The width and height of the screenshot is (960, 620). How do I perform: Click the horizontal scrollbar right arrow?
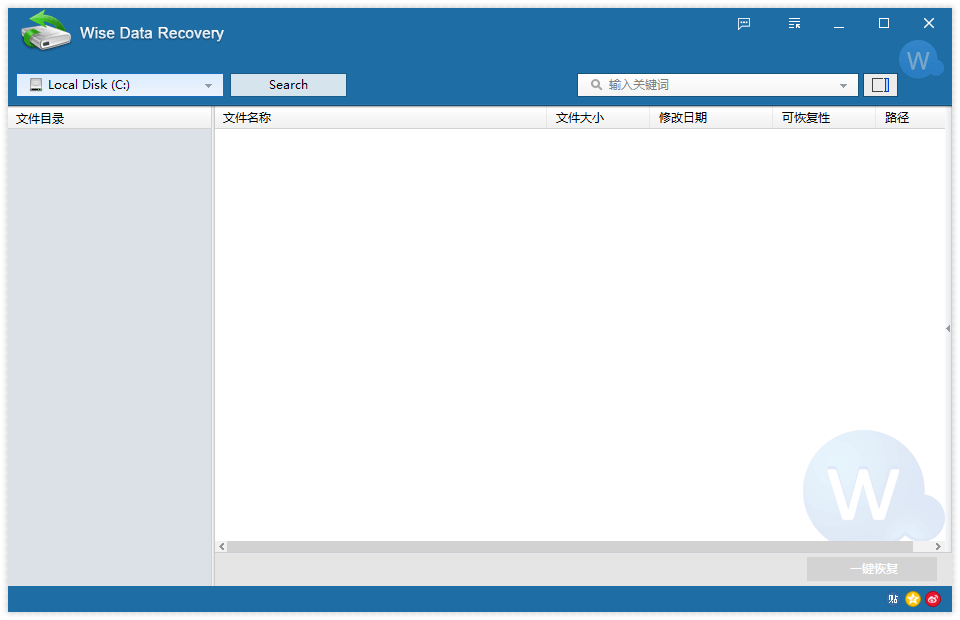click(x=938, y=547)
